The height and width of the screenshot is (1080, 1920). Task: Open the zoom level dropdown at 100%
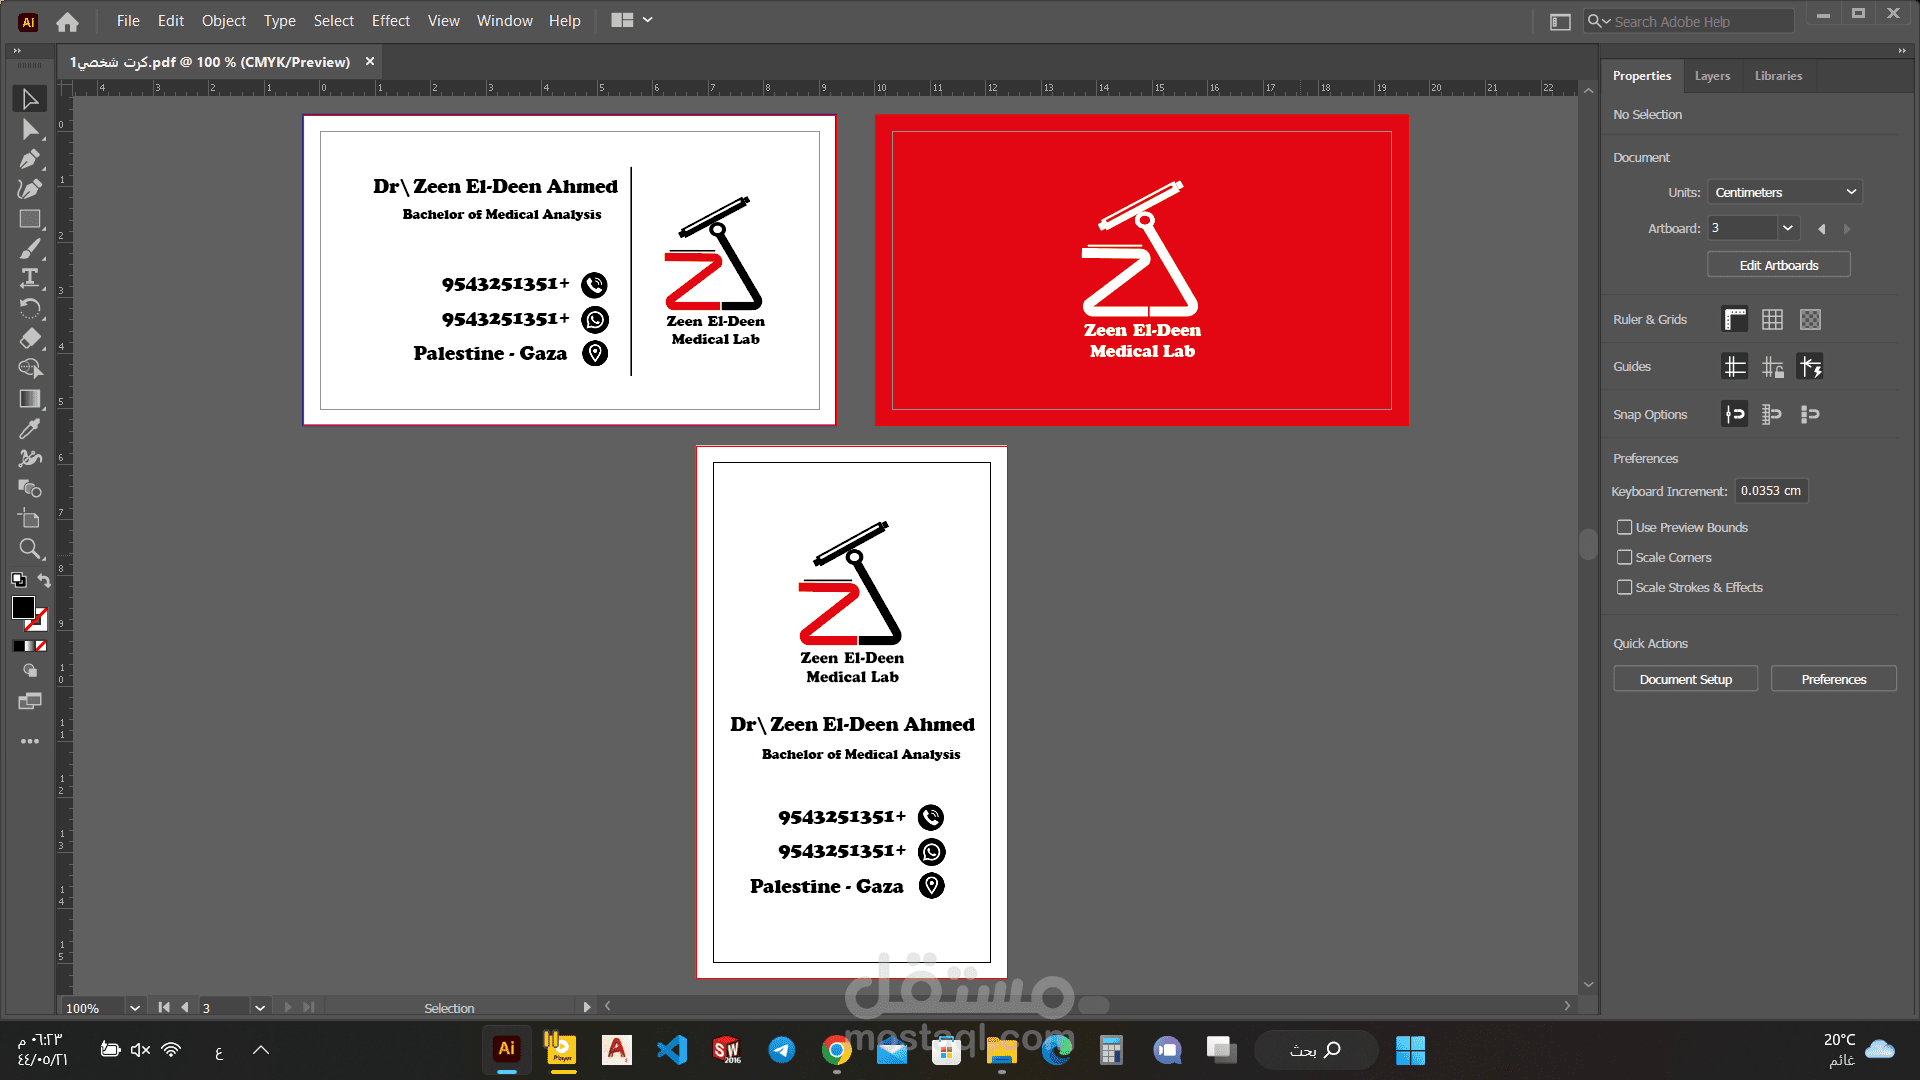click(135, 1008)
